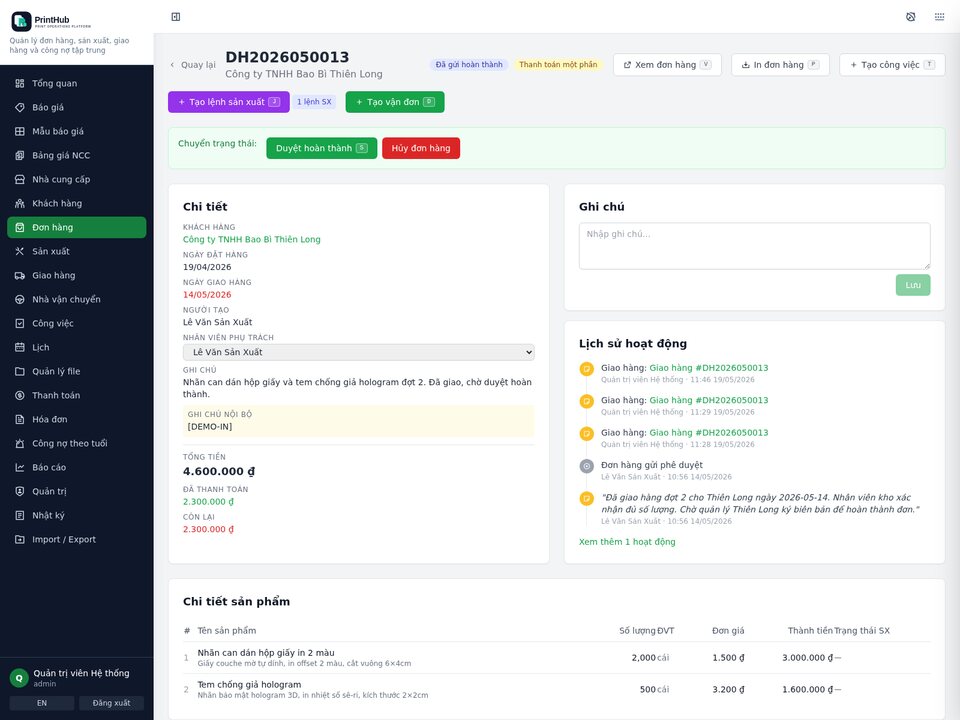Image resolution: width=960 pixels, height=720 pixels.
Task: Click Tạo lệnh sản xuất button
Action: [228, 102]
